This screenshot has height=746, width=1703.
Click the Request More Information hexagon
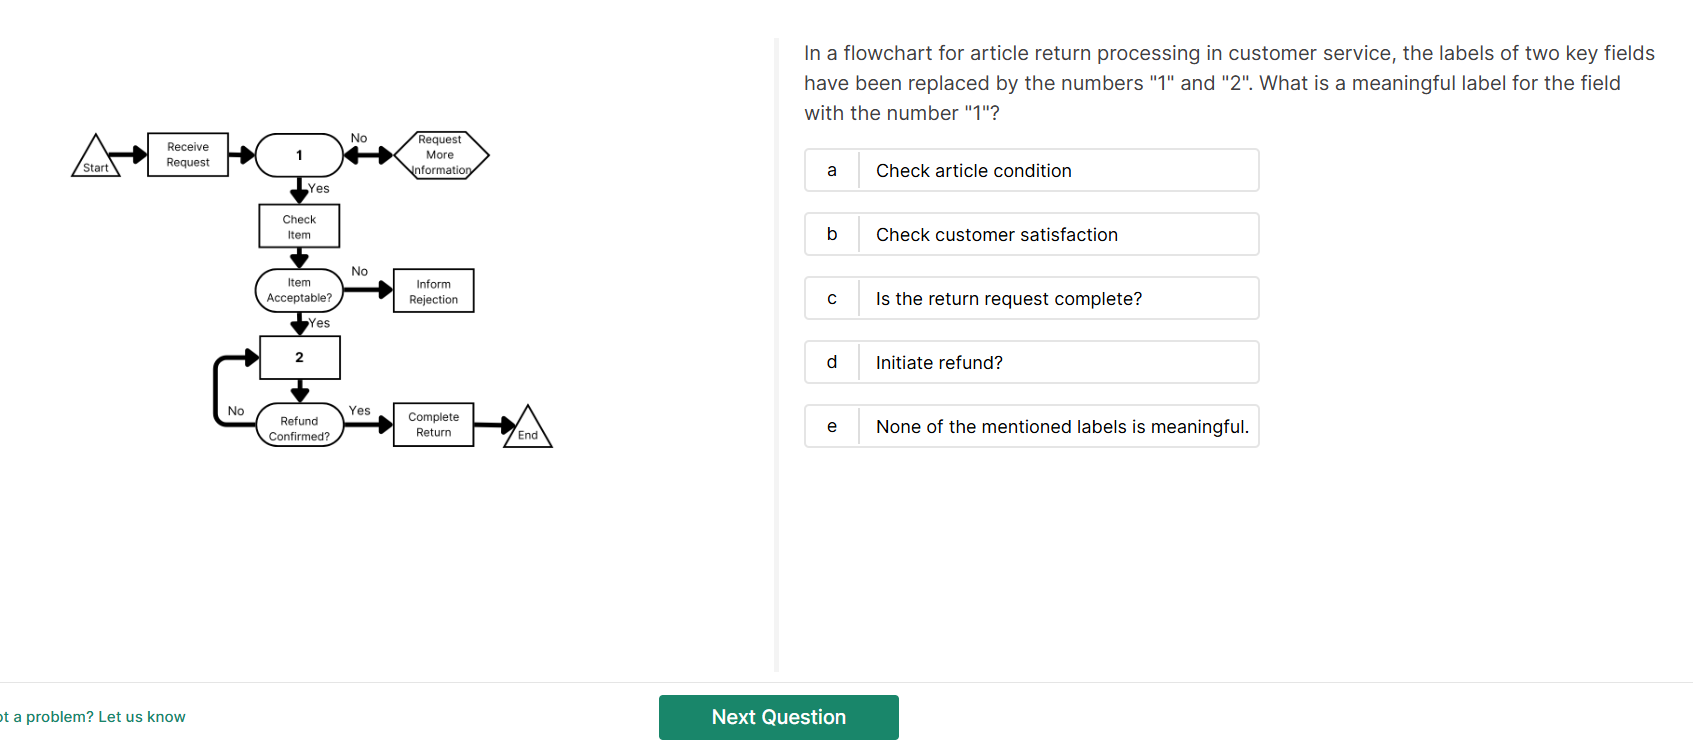click(441, 155)
